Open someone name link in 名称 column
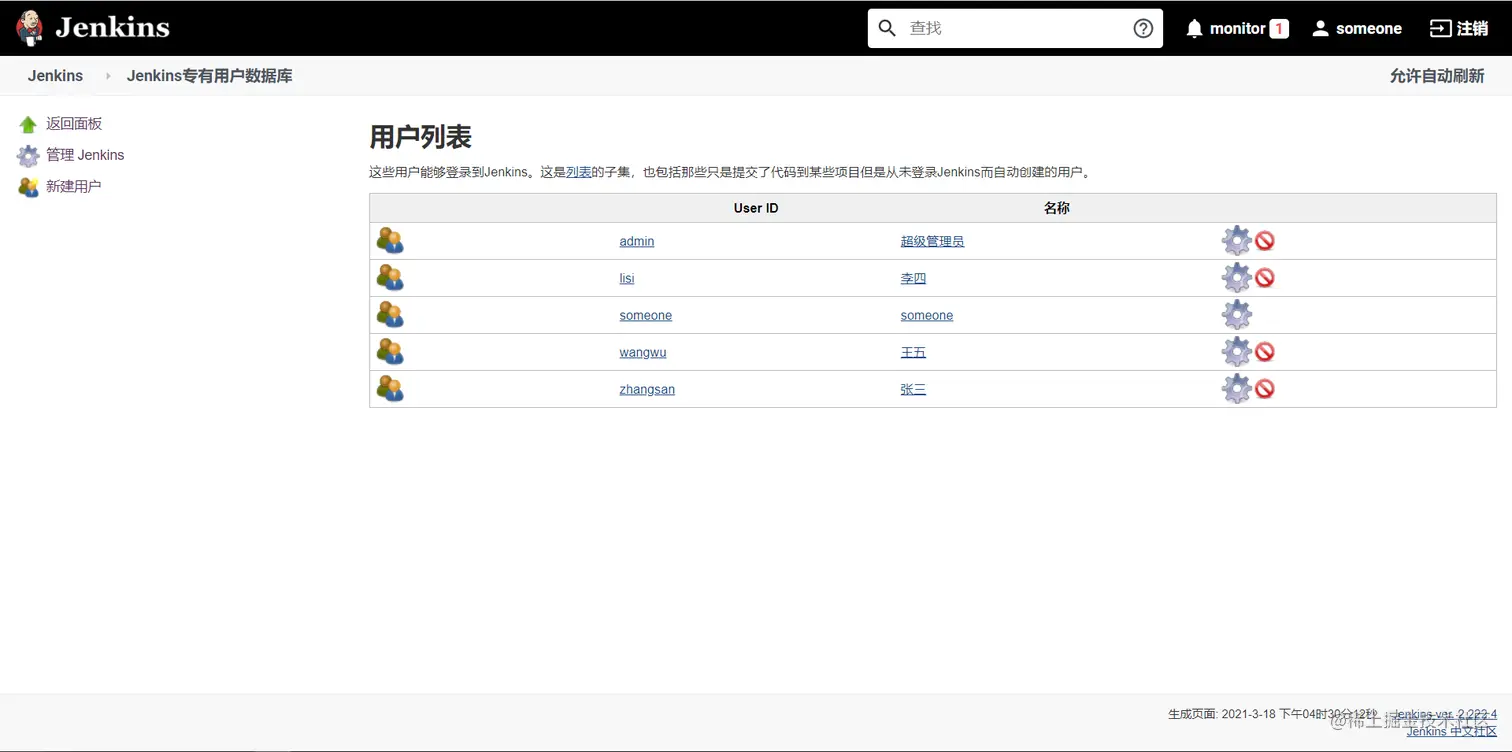Viewport: 1512px width, 752px height. coord(927,315)
